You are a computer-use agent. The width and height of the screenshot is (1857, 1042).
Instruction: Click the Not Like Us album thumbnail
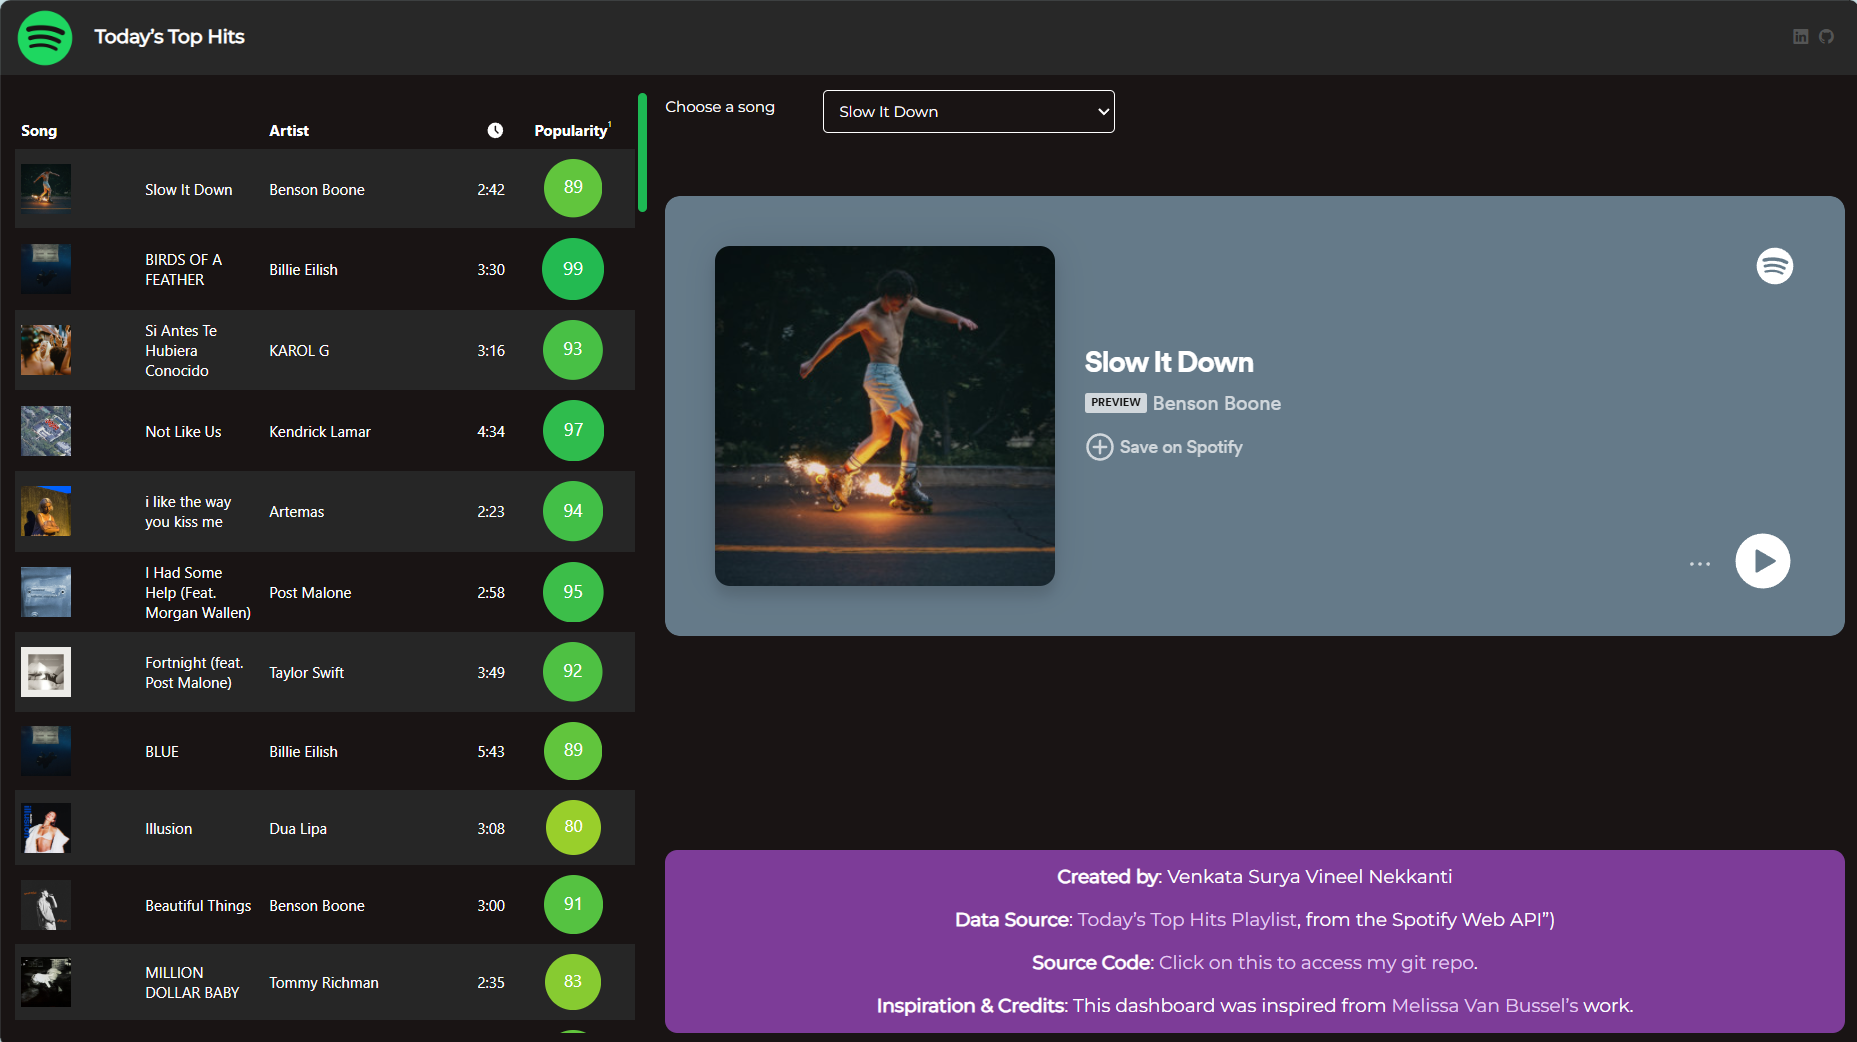(x=46, y=431)
